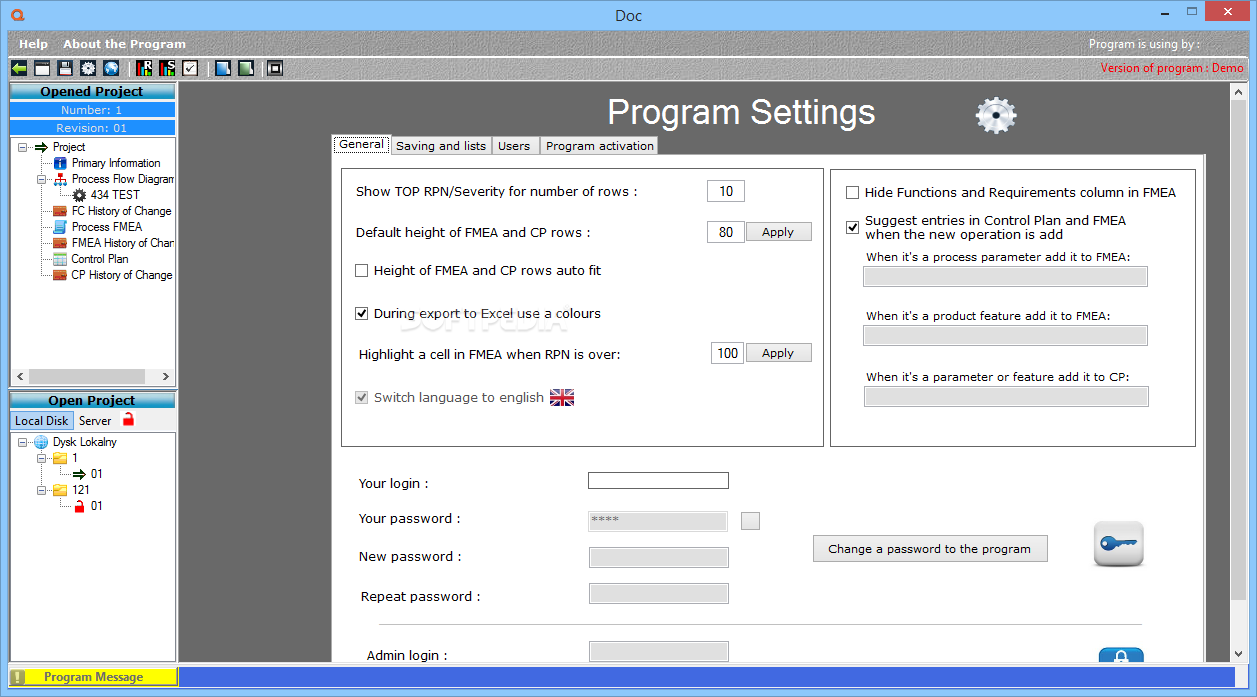The height and width of the screenshot is (697, 1257).
Task: Toggle Switch language to english checkbox
Action: [x=362, y=397]
